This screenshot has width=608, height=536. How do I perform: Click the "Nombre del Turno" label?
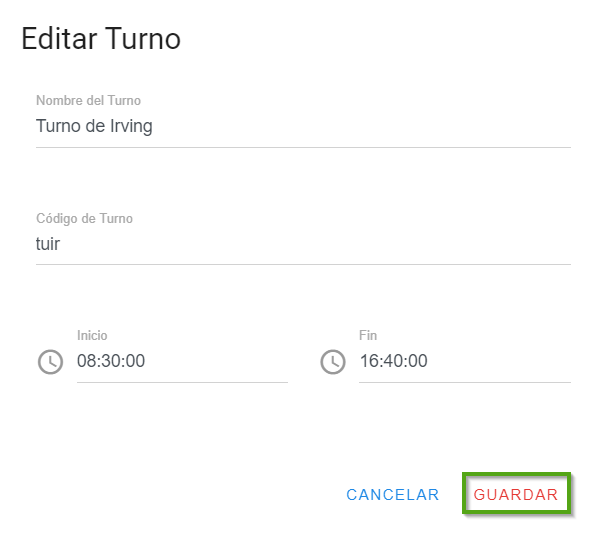coord(88,100)
